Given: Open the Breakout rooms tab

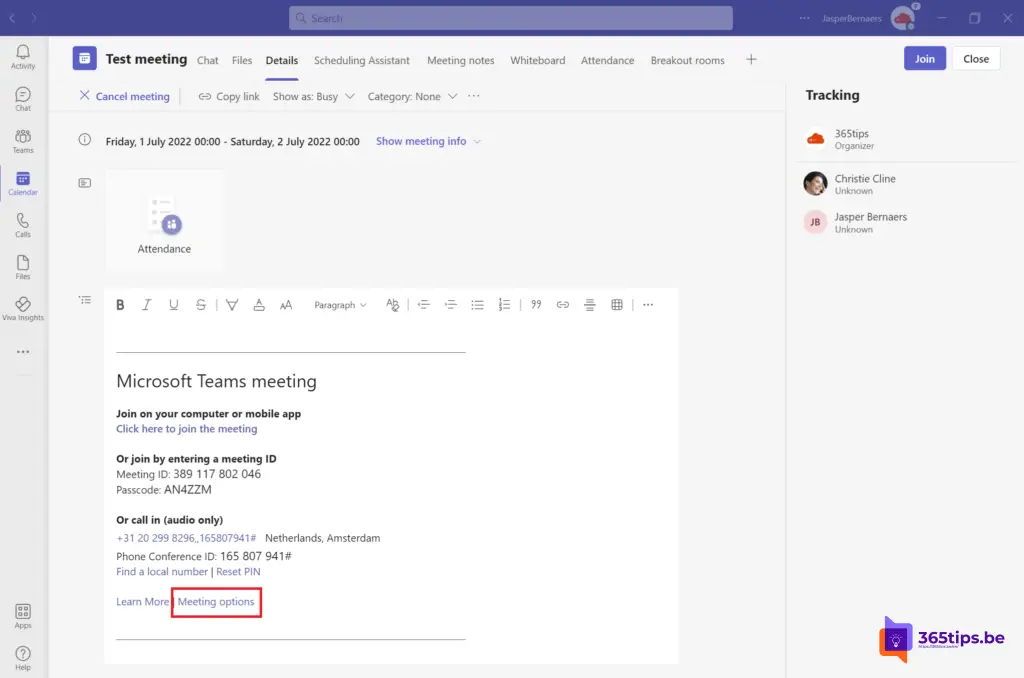Looking at the screenshot, I should [687, 60].
